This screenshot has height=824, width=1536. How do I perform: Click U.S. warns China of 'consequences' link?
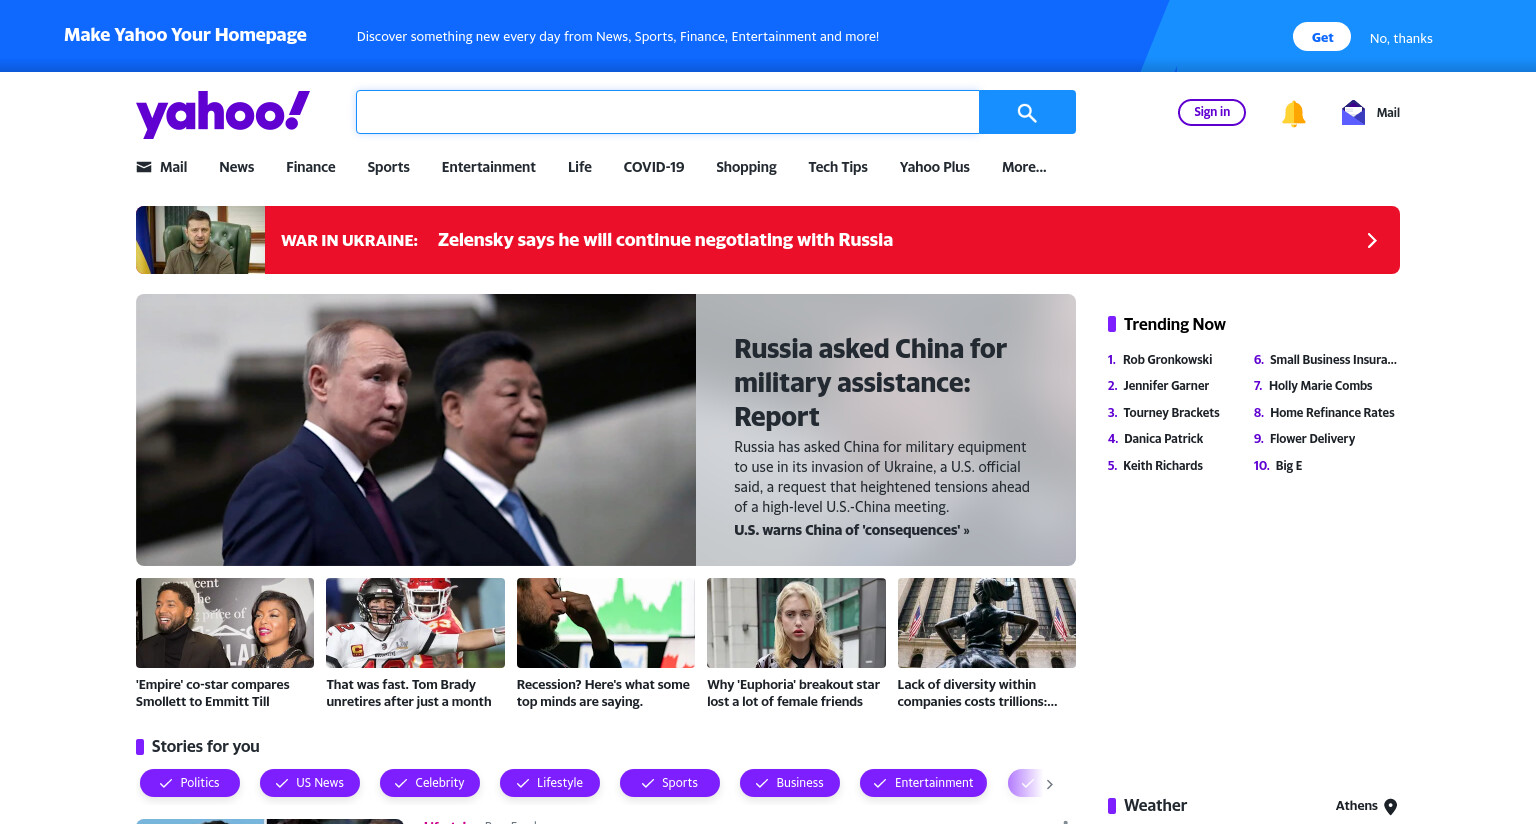coord(852,530)
